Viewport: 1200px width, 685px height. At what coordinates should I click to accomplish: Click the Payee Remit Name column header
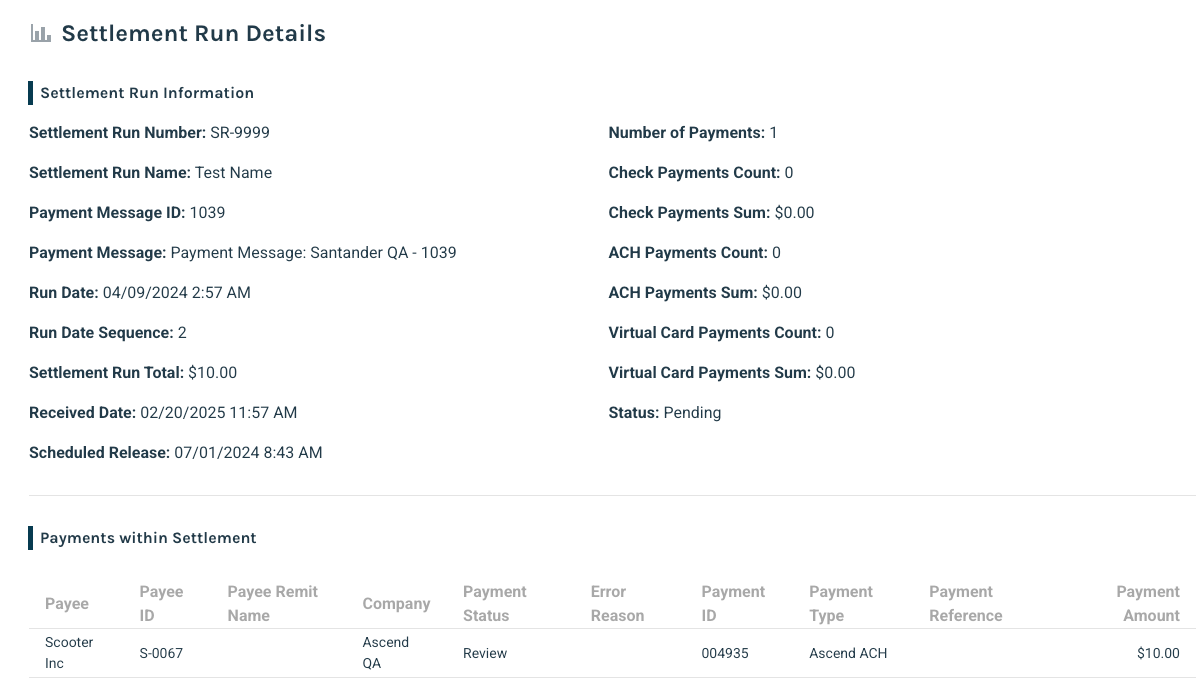click(x=272, y=604)
